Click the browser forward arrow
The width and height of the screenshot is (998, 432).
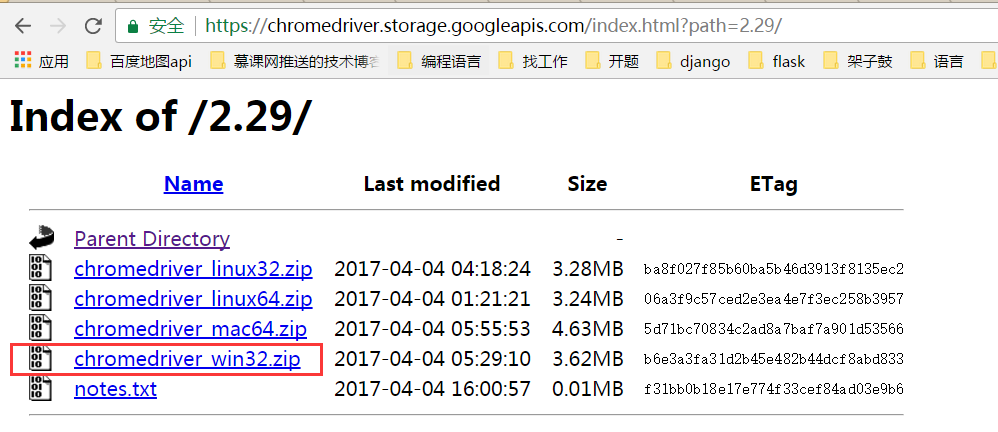[x=58, y=26]
